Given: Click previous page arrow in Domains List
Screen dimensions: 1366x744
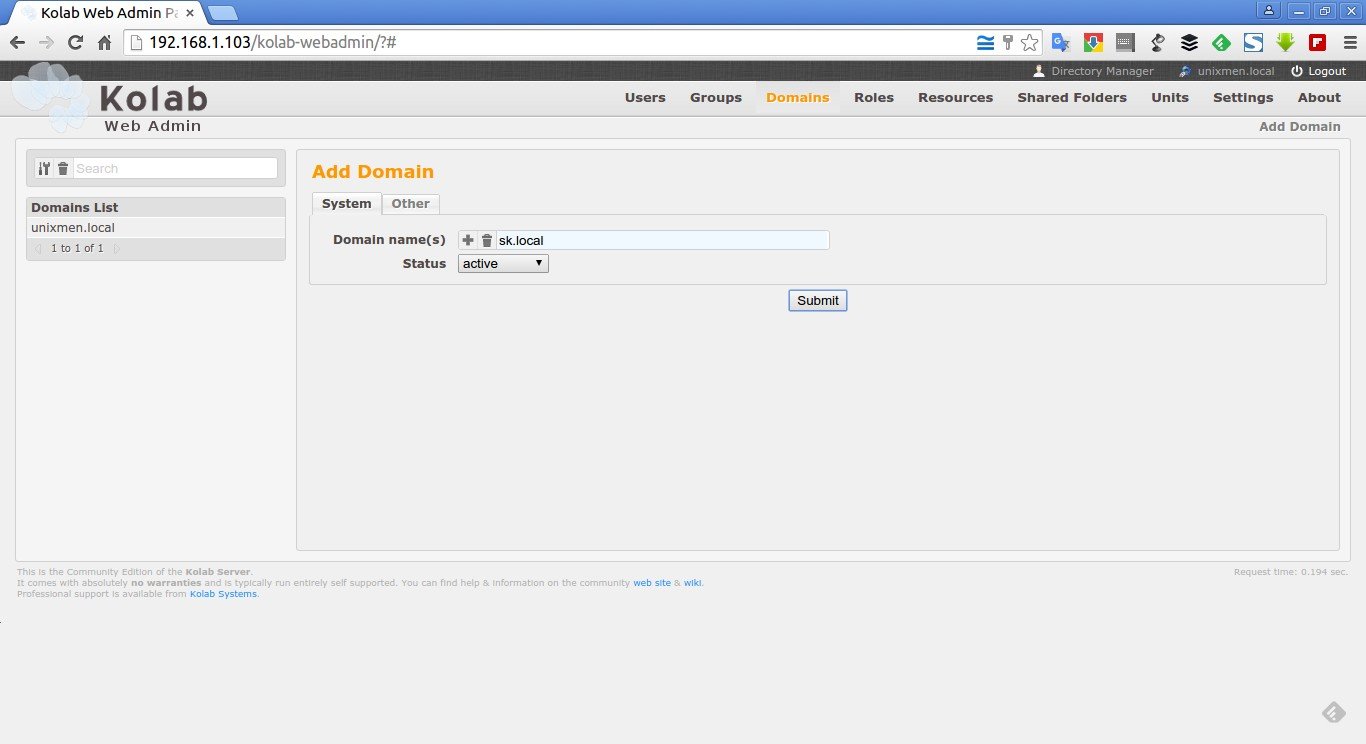Looking at the screenshot, I should pos(38,248).
